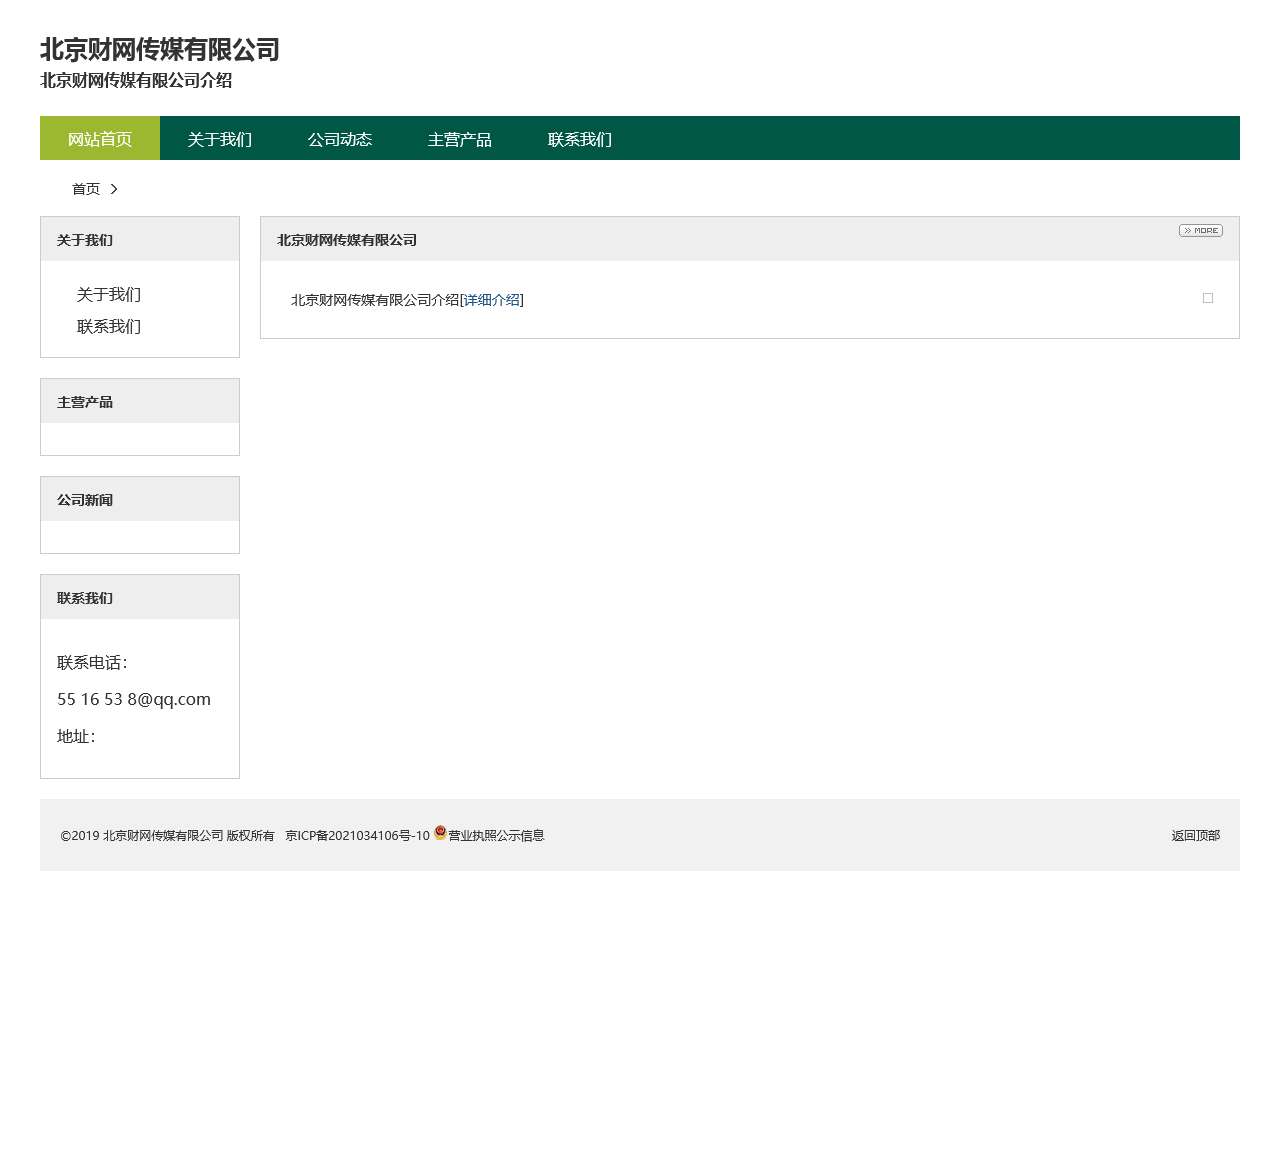Go to 主营产品 in the navigation bar
Screen dimensions: 1280x1167
(460, 139)
